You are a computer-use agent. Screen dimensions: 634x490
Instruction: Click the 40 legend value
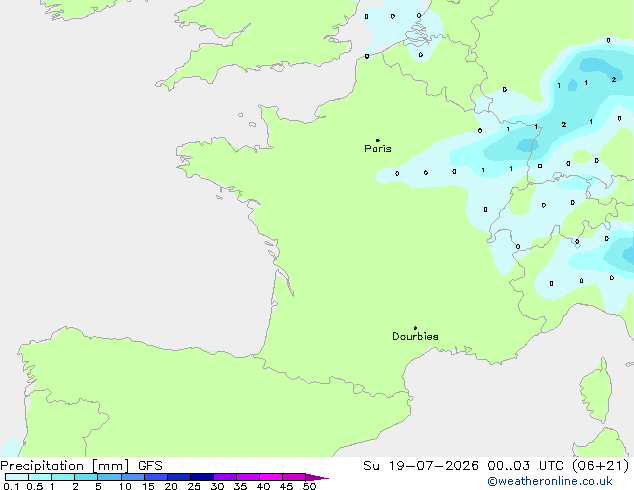[263, 486]
